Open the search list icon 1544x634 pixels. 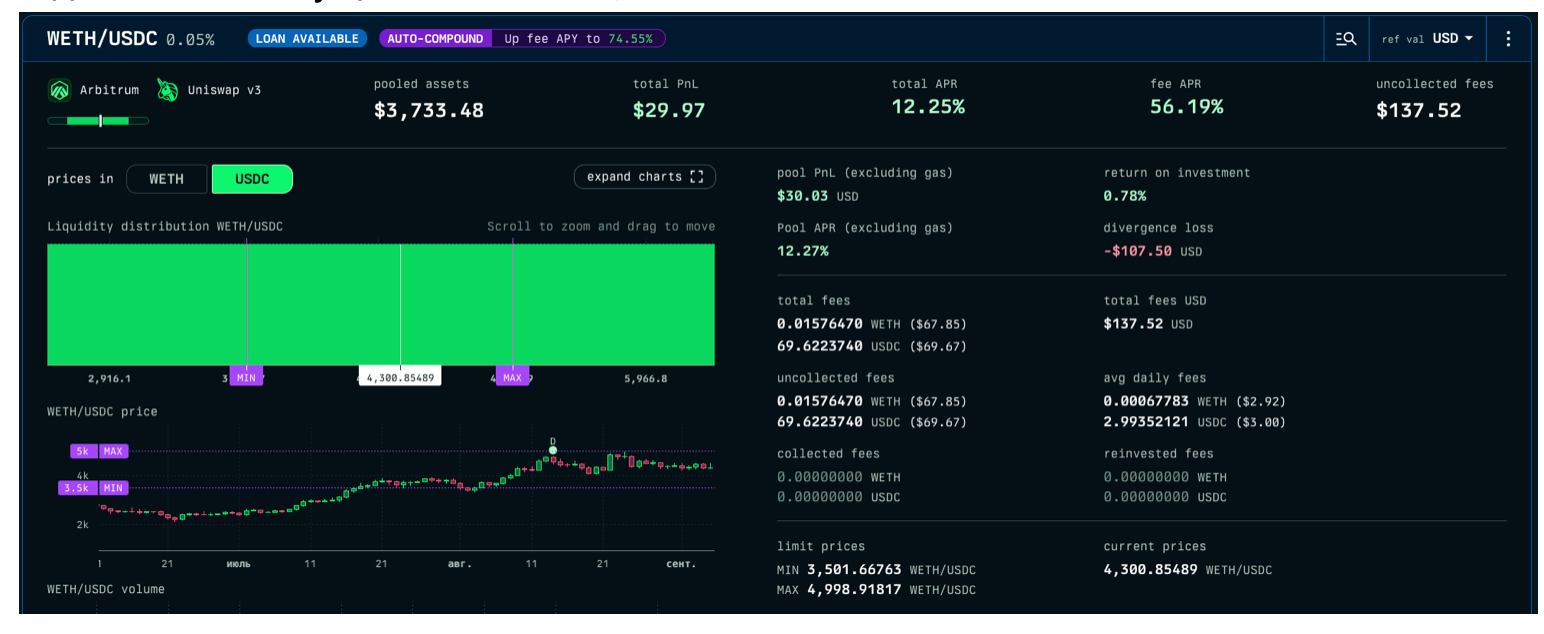[1345, 39]
